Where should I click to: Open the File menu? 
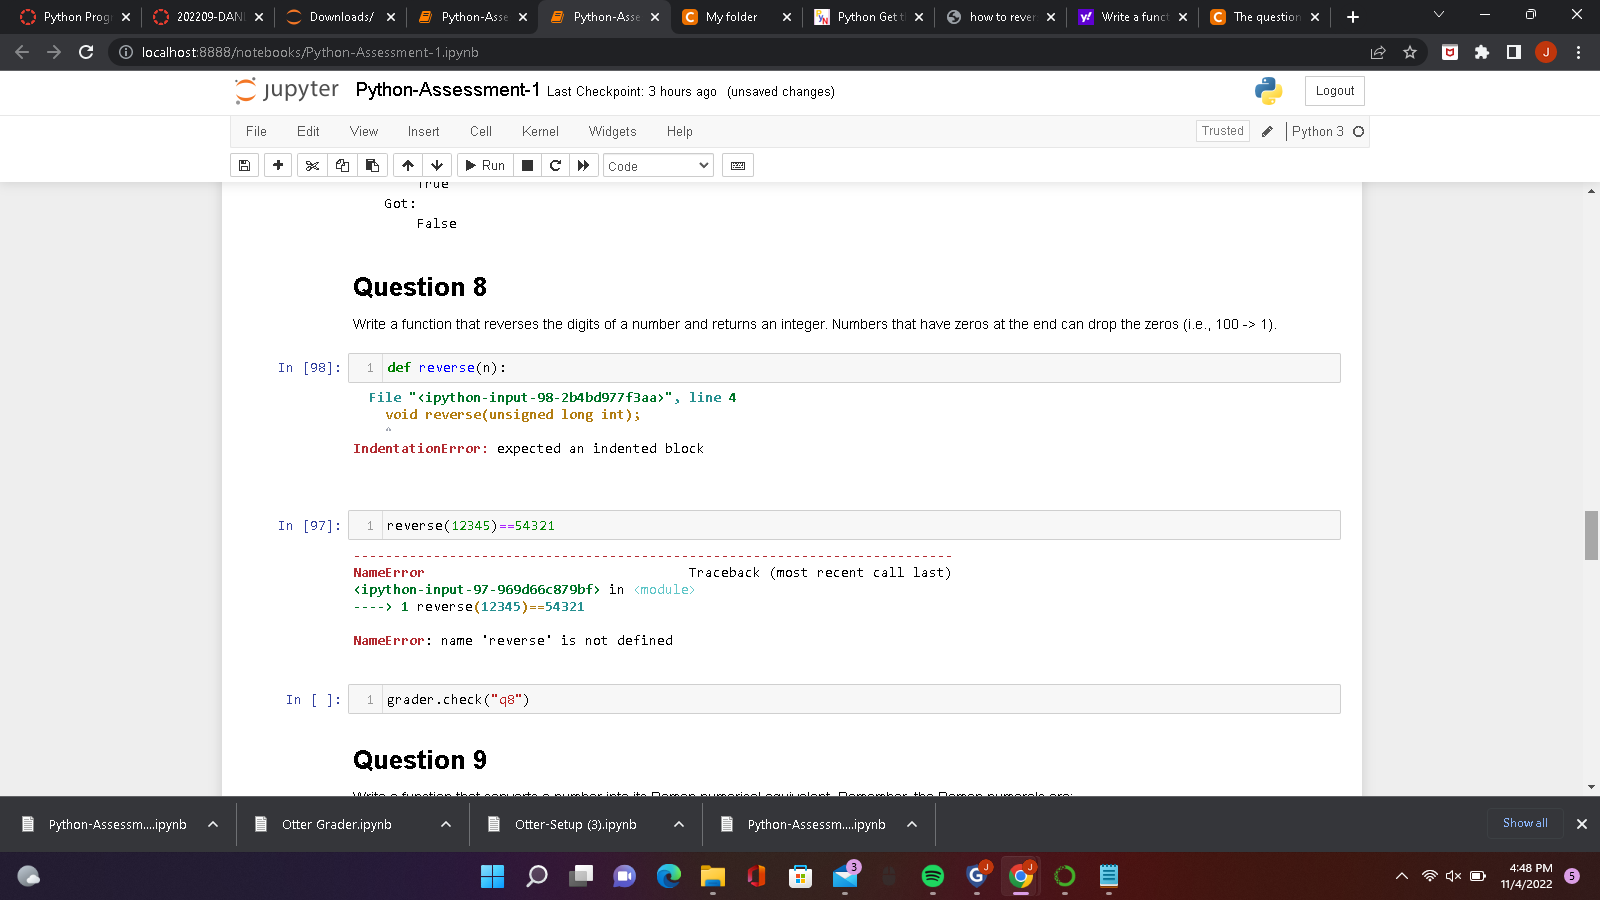(256, 131)
